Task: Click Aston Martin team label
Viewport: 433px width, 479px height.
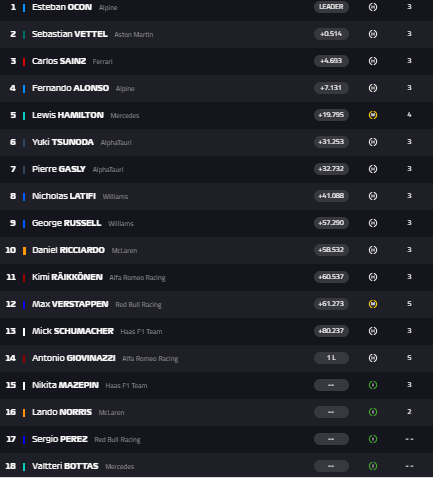Action: 134,35
